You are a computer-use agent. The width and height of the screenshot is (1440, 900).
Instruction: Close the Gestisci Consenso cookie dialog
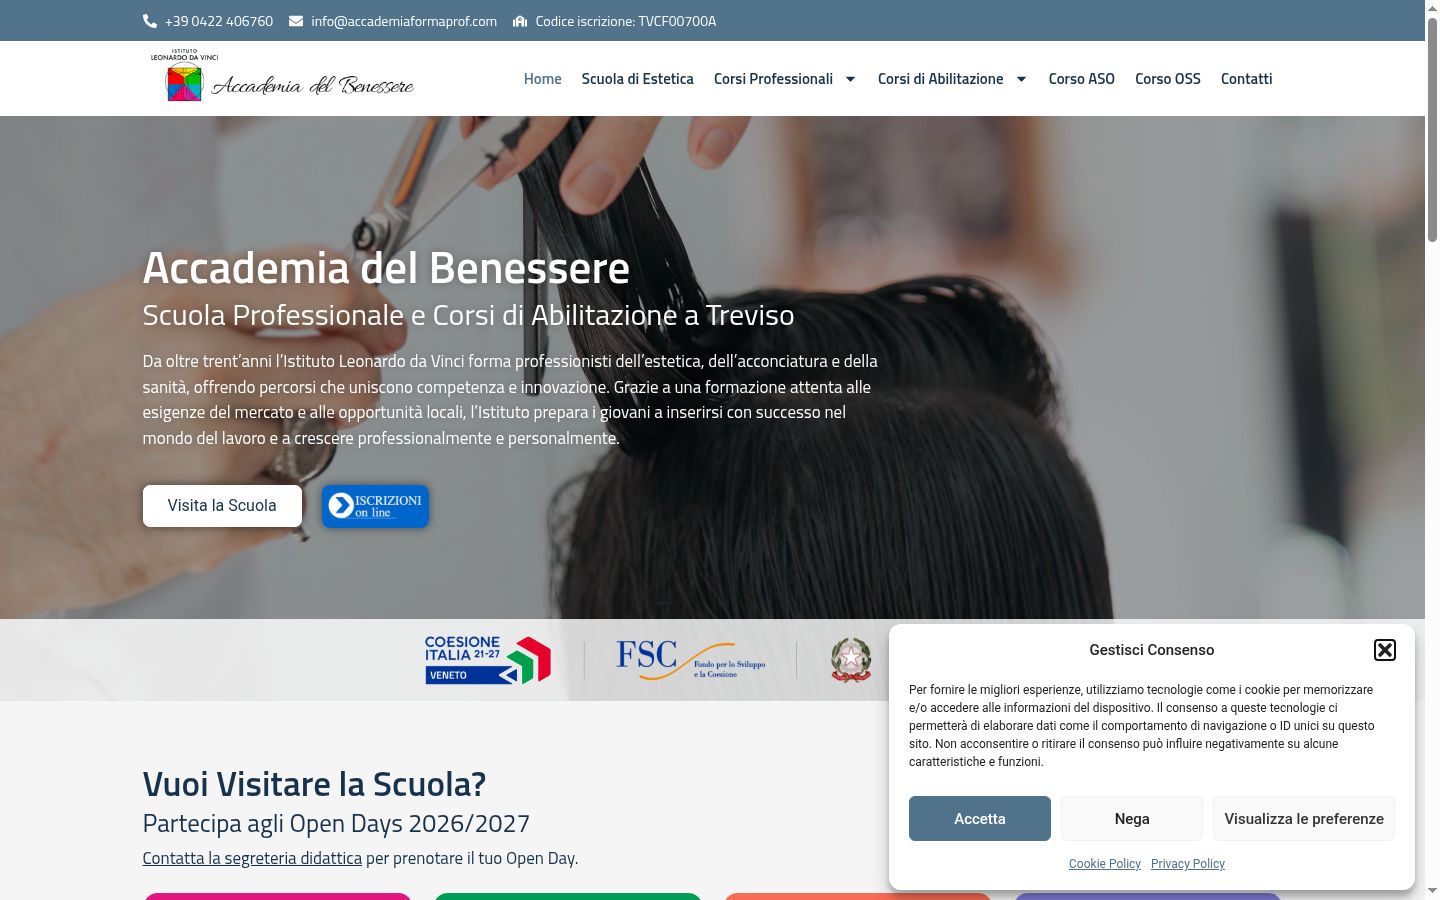(1385, 650)
